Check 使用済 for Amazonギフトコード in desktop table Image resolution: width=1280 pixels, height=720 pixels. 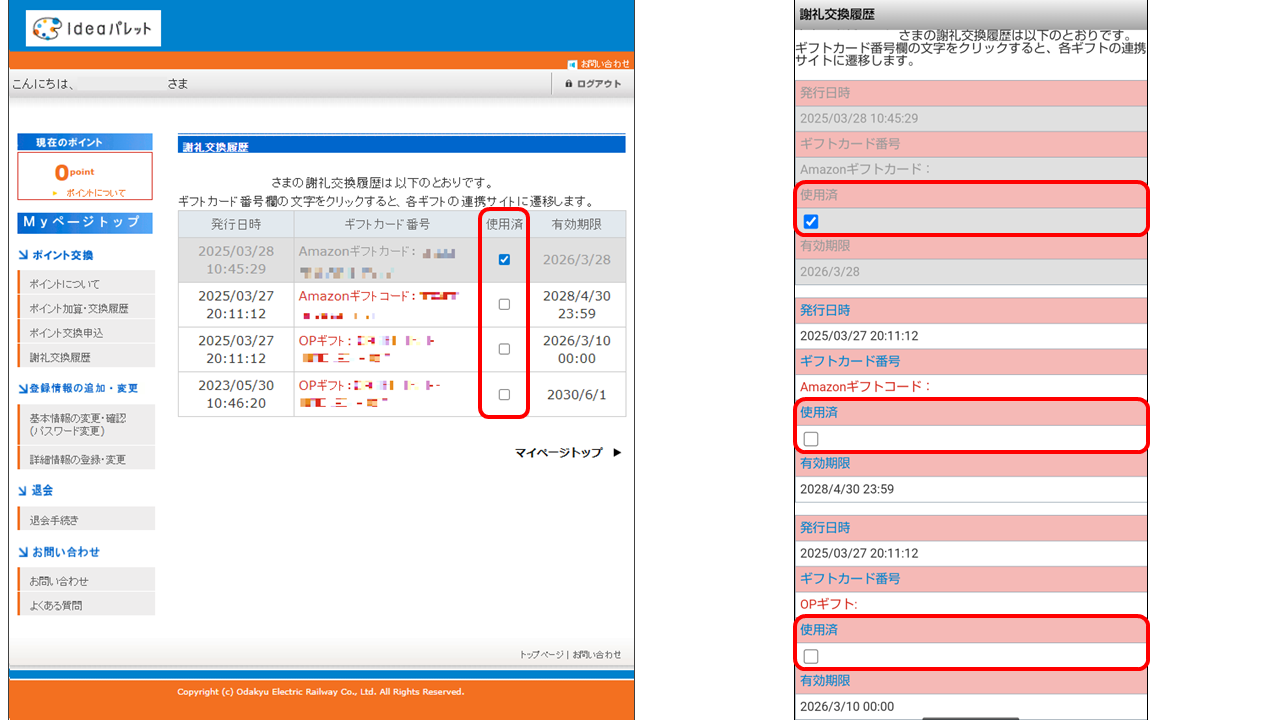tap(504, 304)
